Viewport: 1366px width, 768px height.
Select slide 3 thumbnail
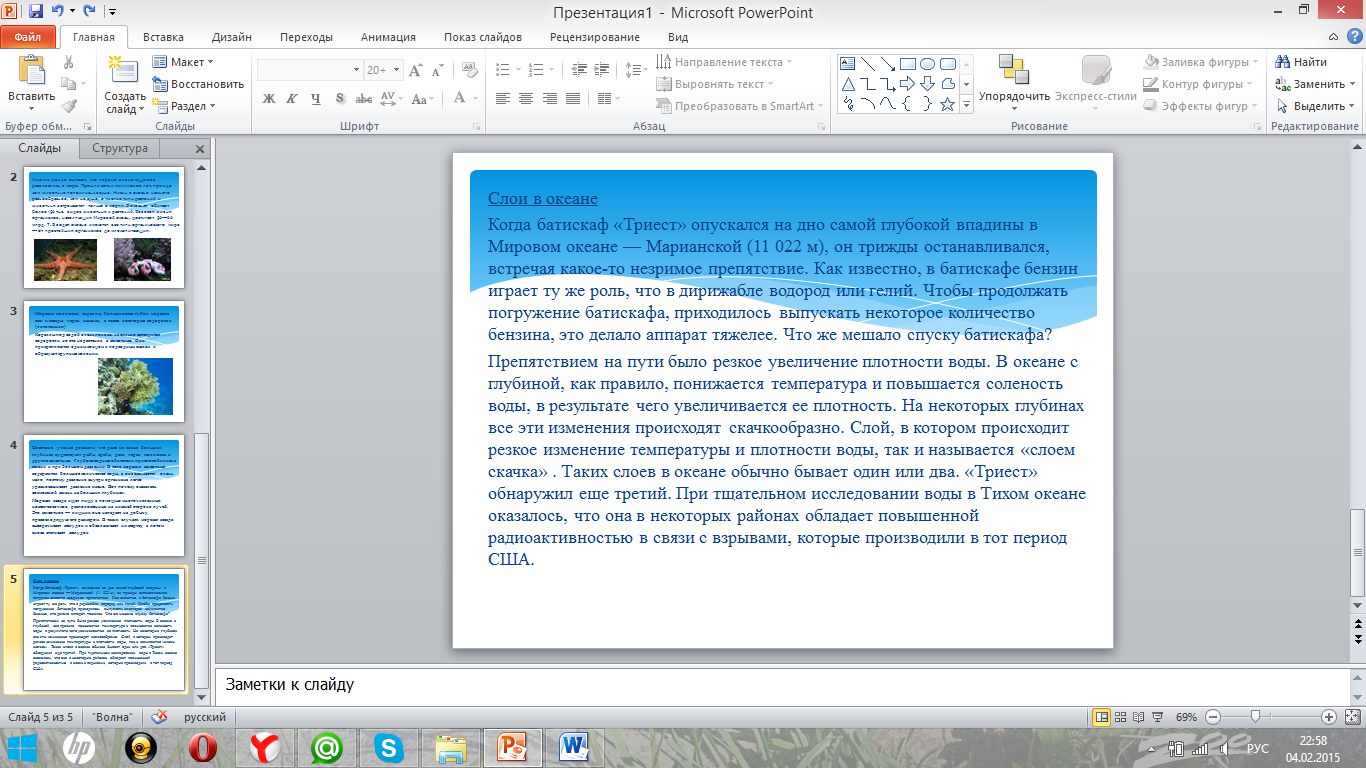tap(104, 362)
